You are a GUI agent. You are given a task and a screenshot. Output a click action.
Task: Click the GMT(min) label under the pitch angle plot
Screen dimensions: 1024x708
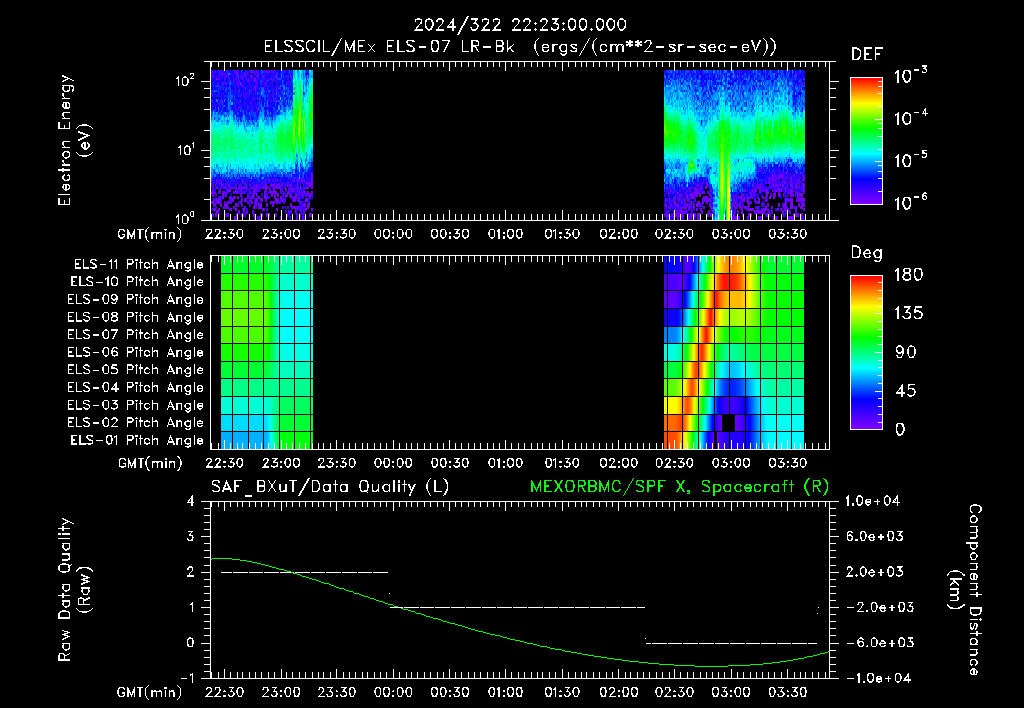coord(150,463)
